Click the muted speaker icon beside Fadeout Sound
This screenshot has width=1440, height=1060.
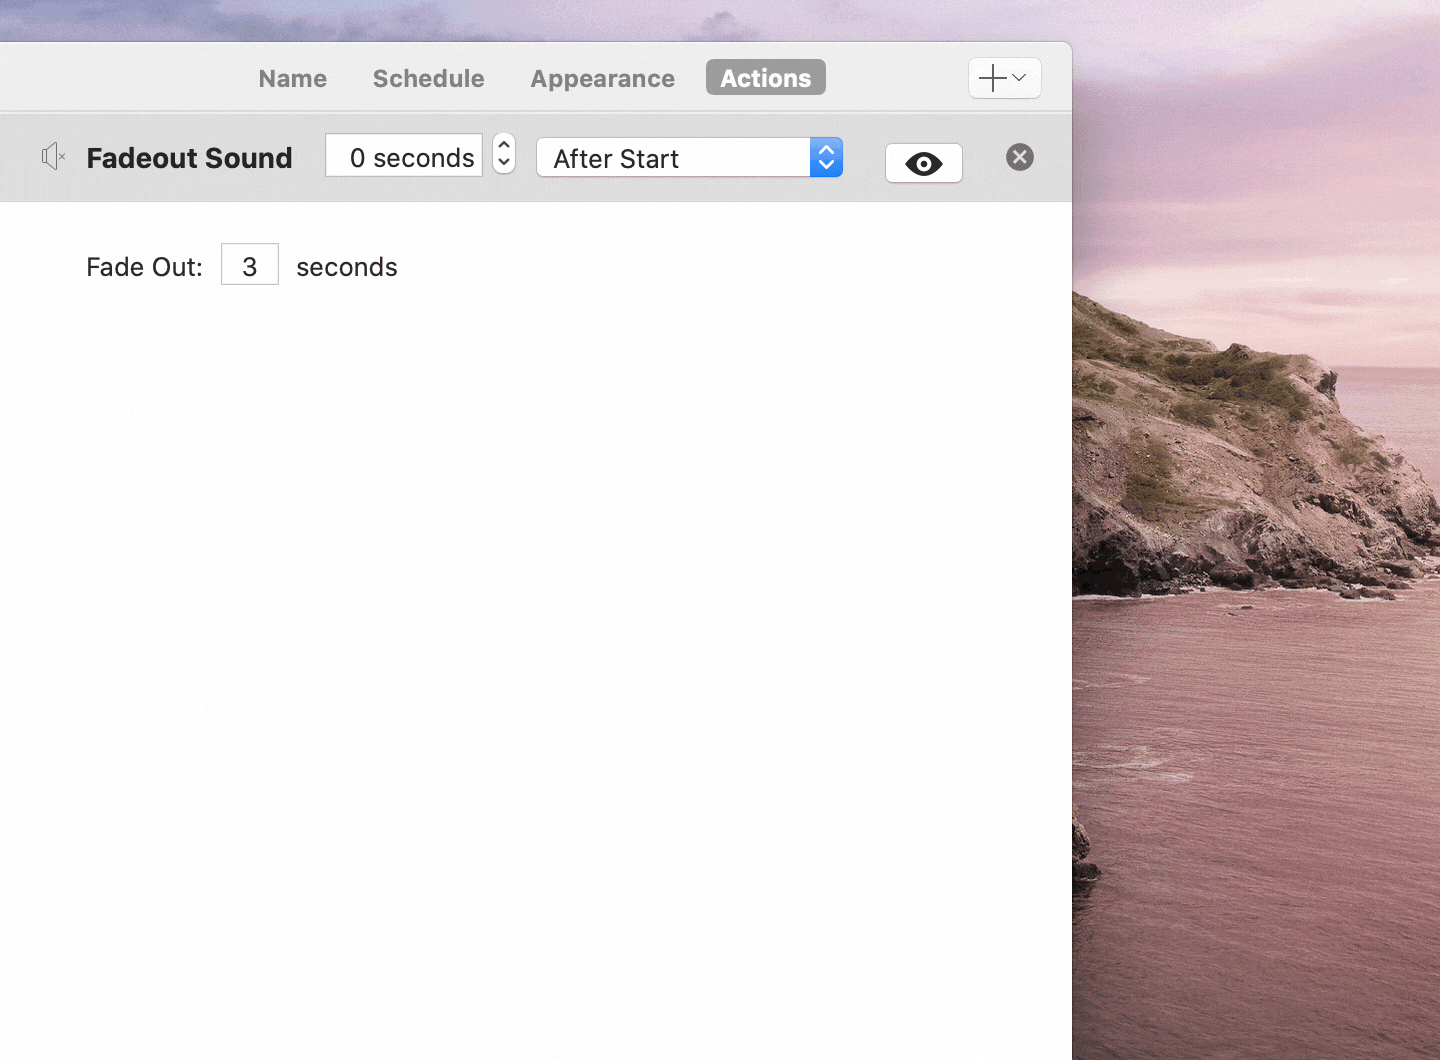pos(53,157)
